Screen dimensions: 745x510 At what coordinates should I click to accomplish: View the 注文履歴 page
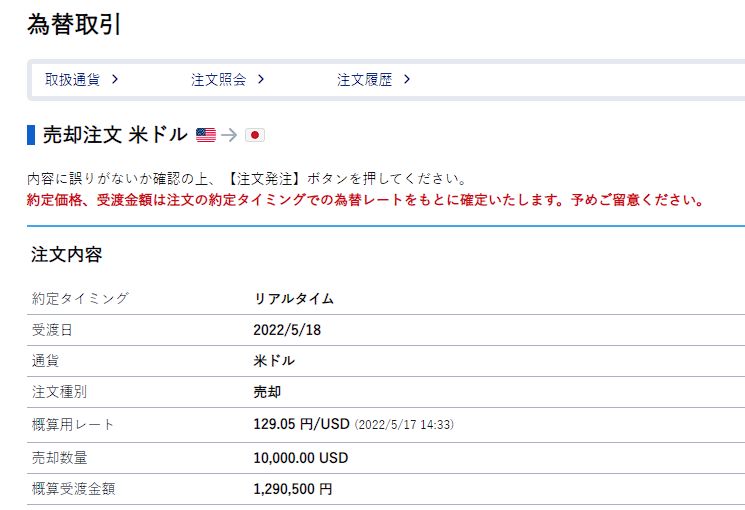click(364, 79)
